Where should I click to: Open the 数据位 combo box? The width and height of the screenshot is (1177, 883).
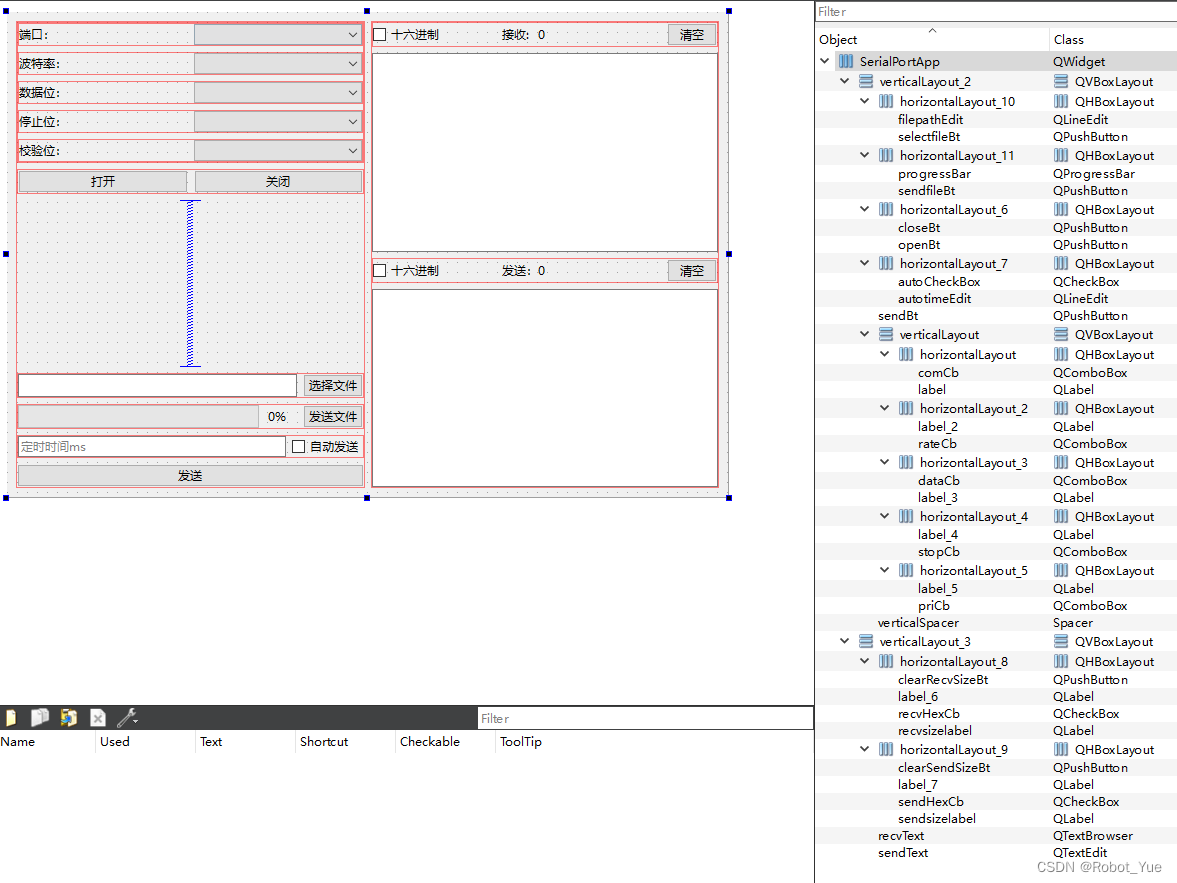point(278,92)
